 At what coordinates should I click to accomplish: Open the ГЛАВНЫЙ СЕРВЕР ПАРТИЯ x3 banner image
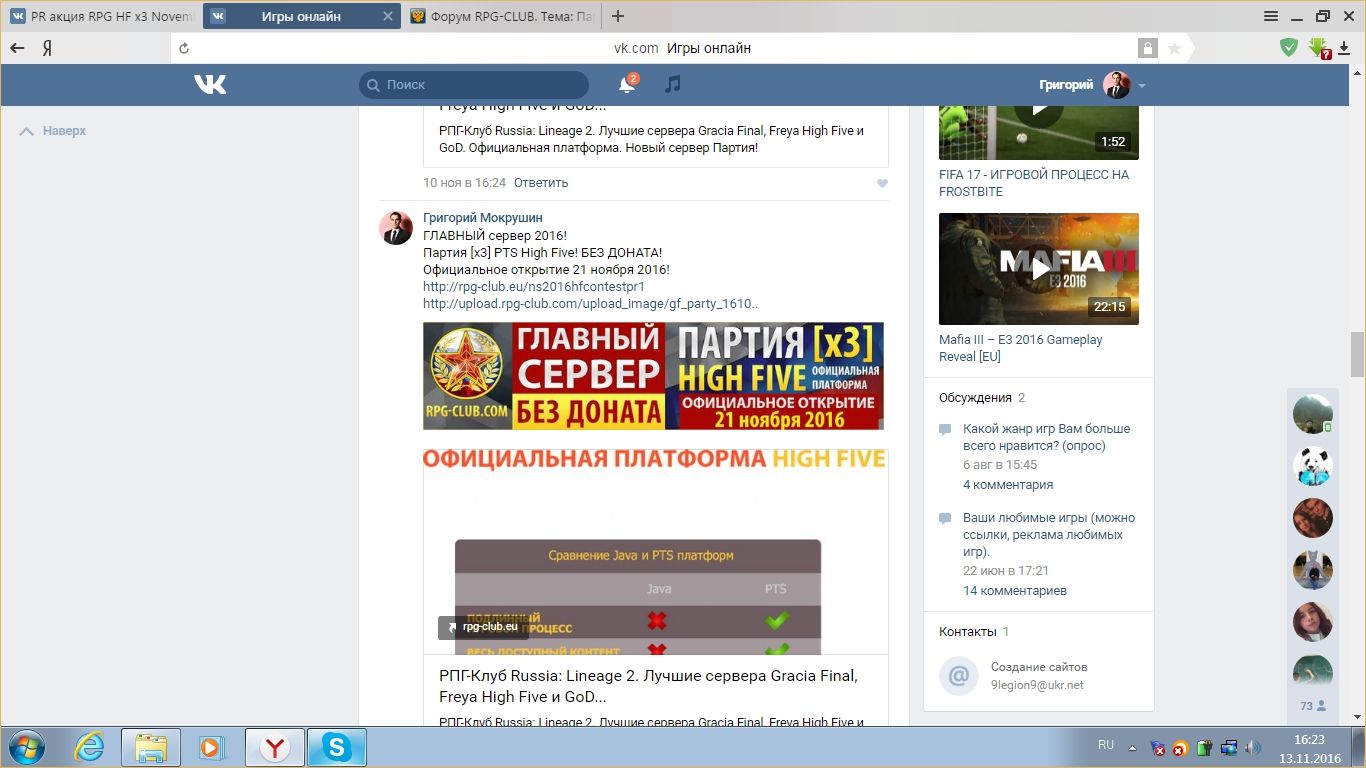[x=653, y=376]
